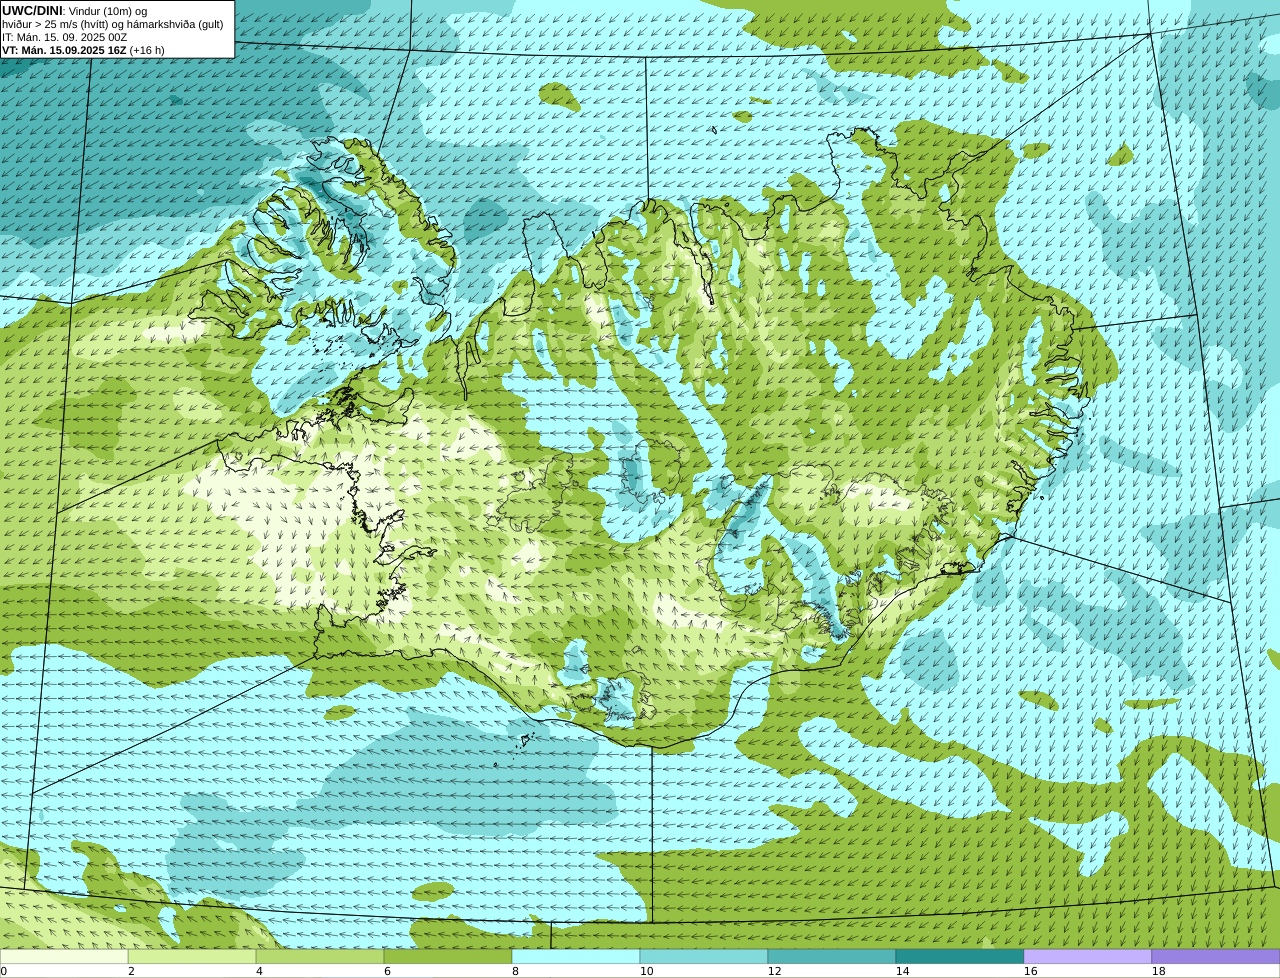
Task: Click the scale label '0'
Action: [x=4, y=971]
